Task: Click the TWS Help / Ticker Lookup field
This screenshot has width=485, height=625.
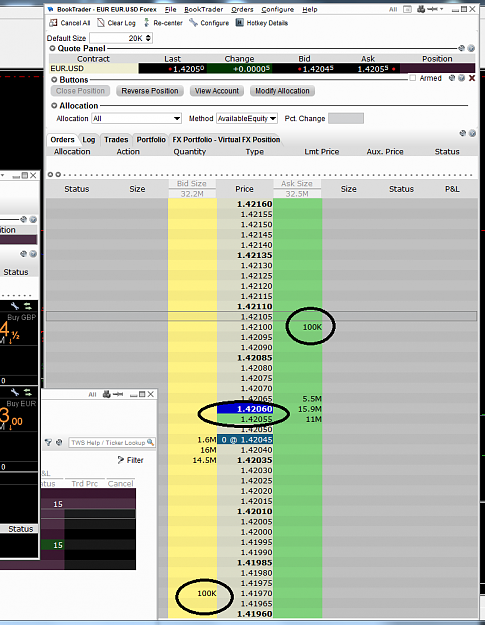Action: [112, 442]
